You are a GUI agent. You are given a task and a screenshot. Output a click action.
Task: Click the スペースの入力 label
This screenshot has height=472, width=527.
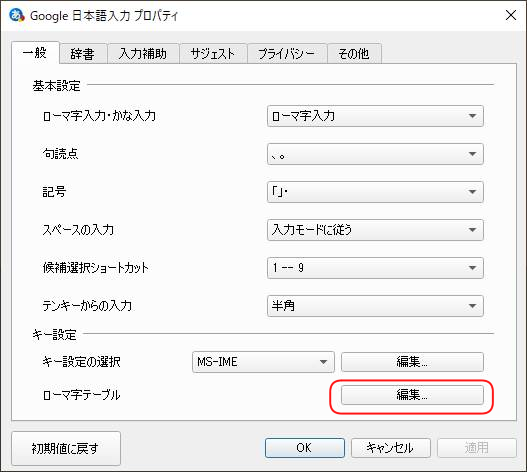(x=78, y=230)
